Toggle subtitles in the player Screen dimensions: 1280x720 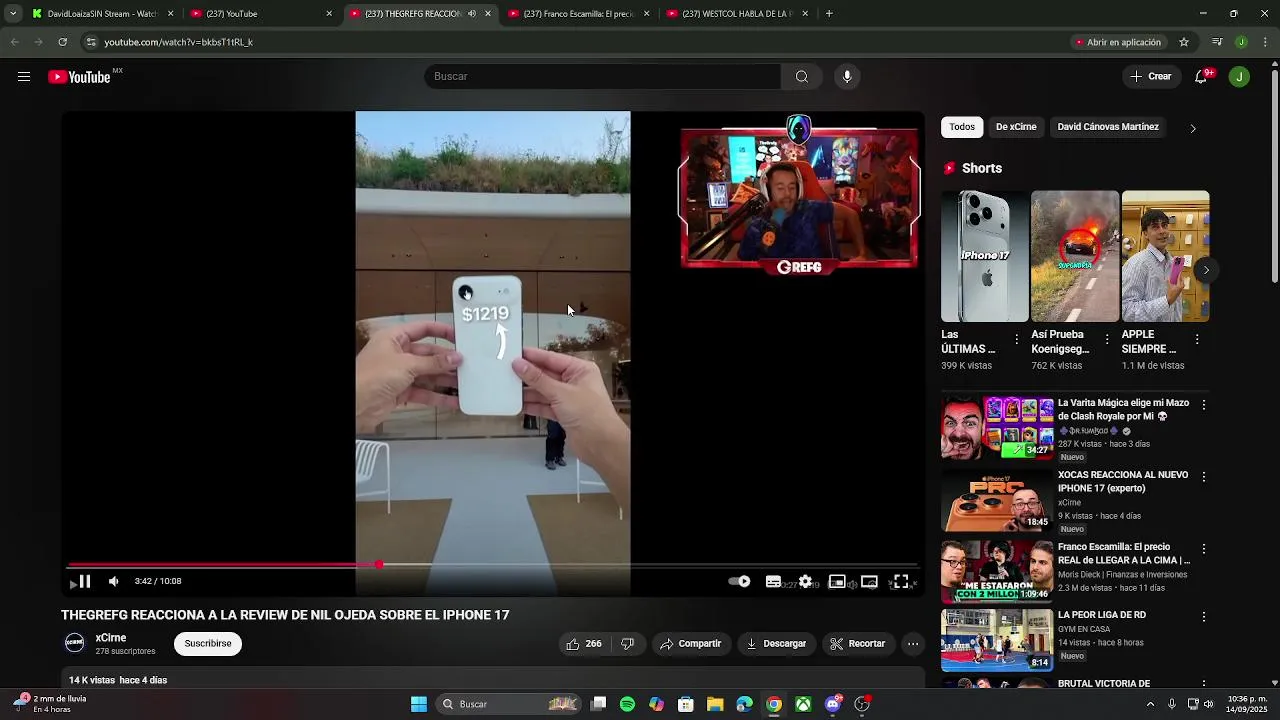point(773,581)
